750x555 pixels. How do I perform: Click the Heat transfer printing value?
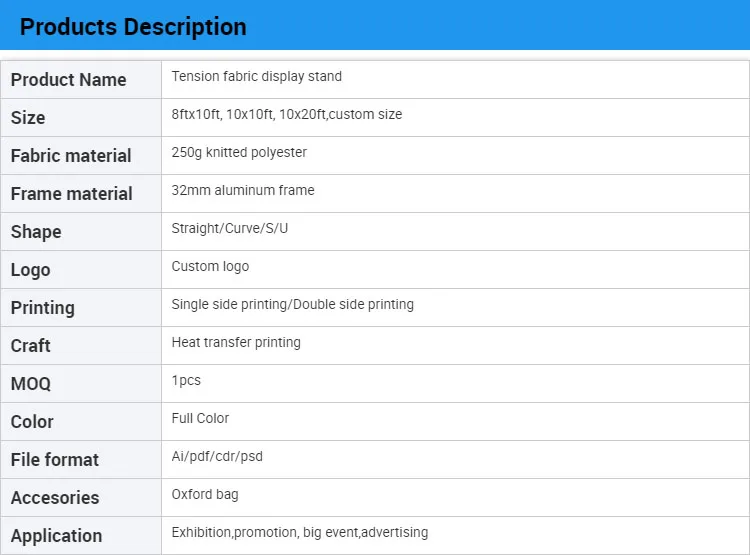pyautogui.click(x=236, y=342)
